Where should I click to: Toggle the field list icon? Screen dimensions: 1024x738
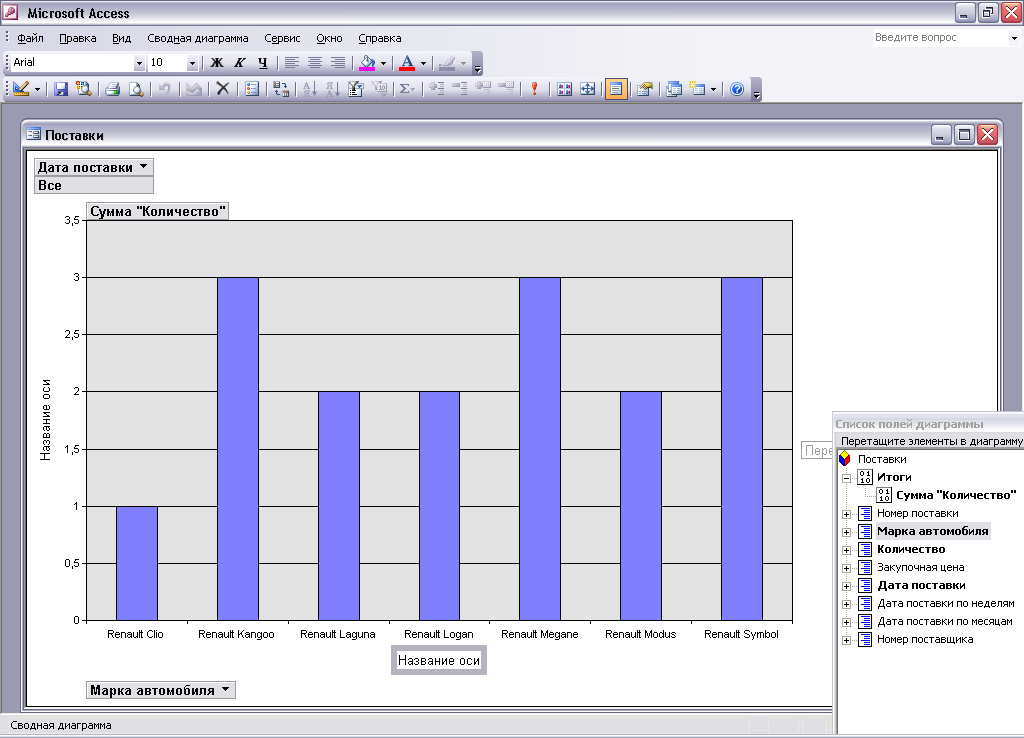[616, 89]
